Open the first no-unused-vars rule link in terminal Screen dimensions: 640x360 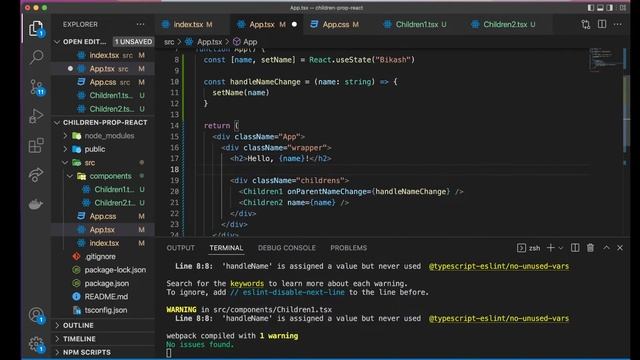pos(499,266)
